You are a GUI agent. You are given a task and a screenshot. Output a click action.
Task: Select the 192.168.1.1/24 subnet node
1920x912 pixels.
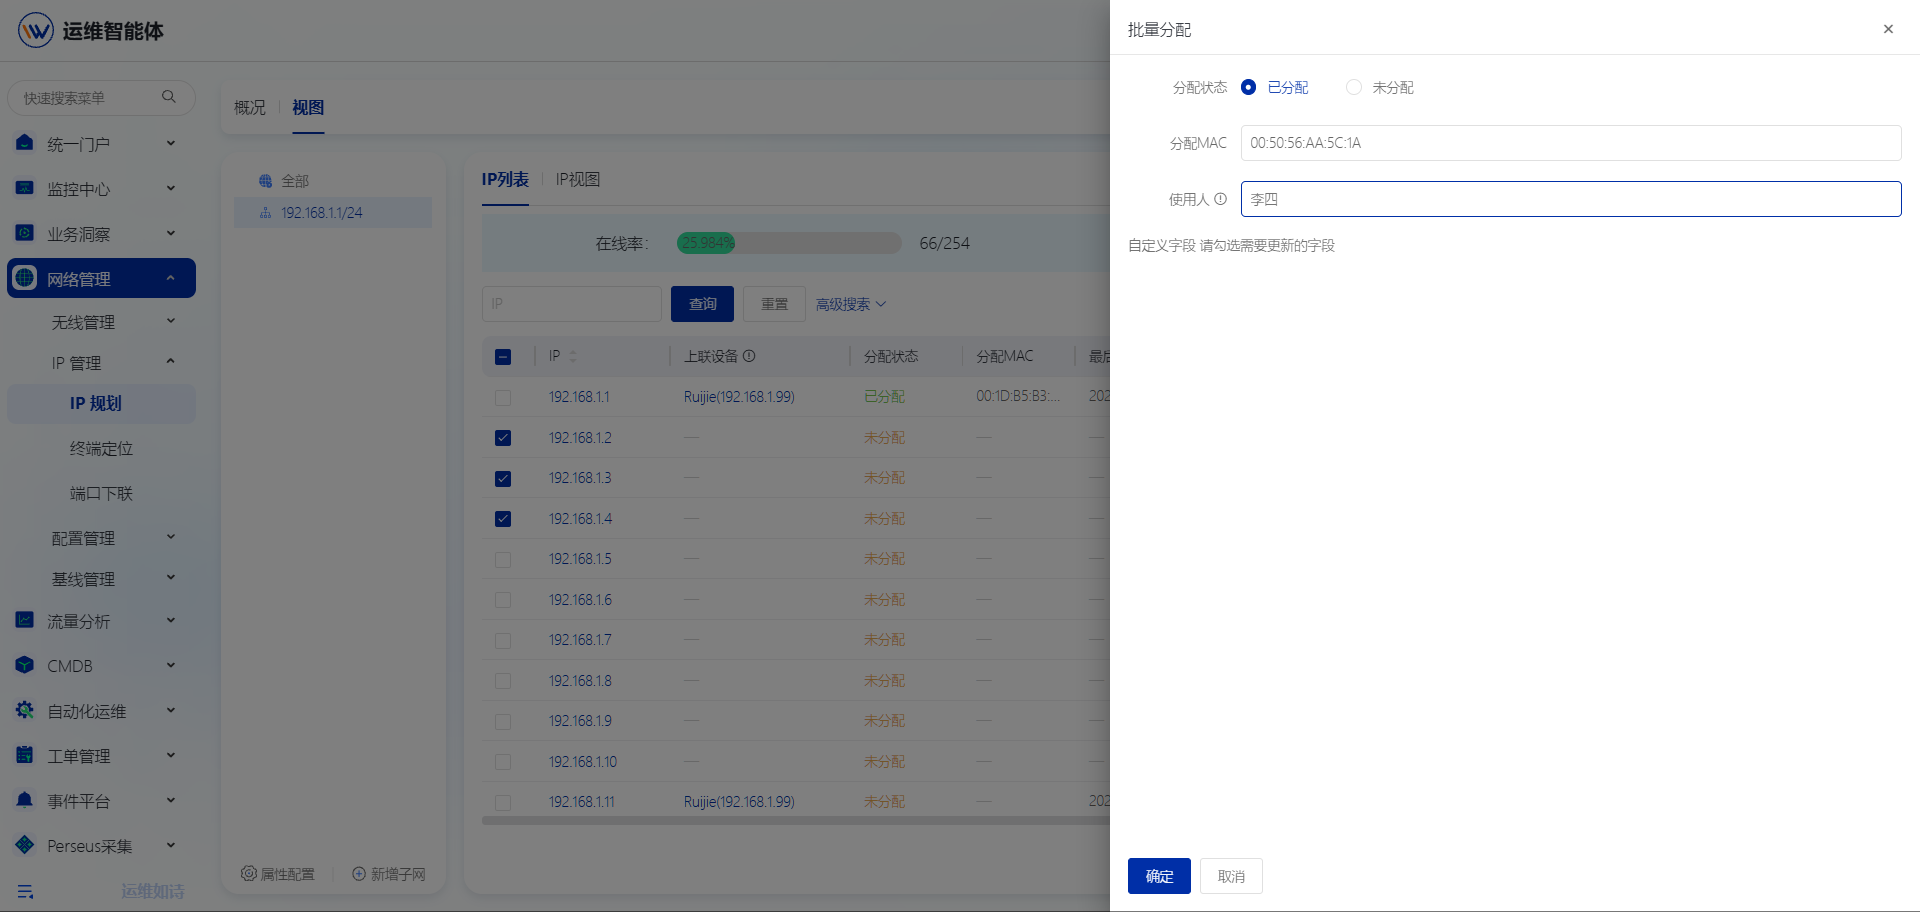[333, 213]
